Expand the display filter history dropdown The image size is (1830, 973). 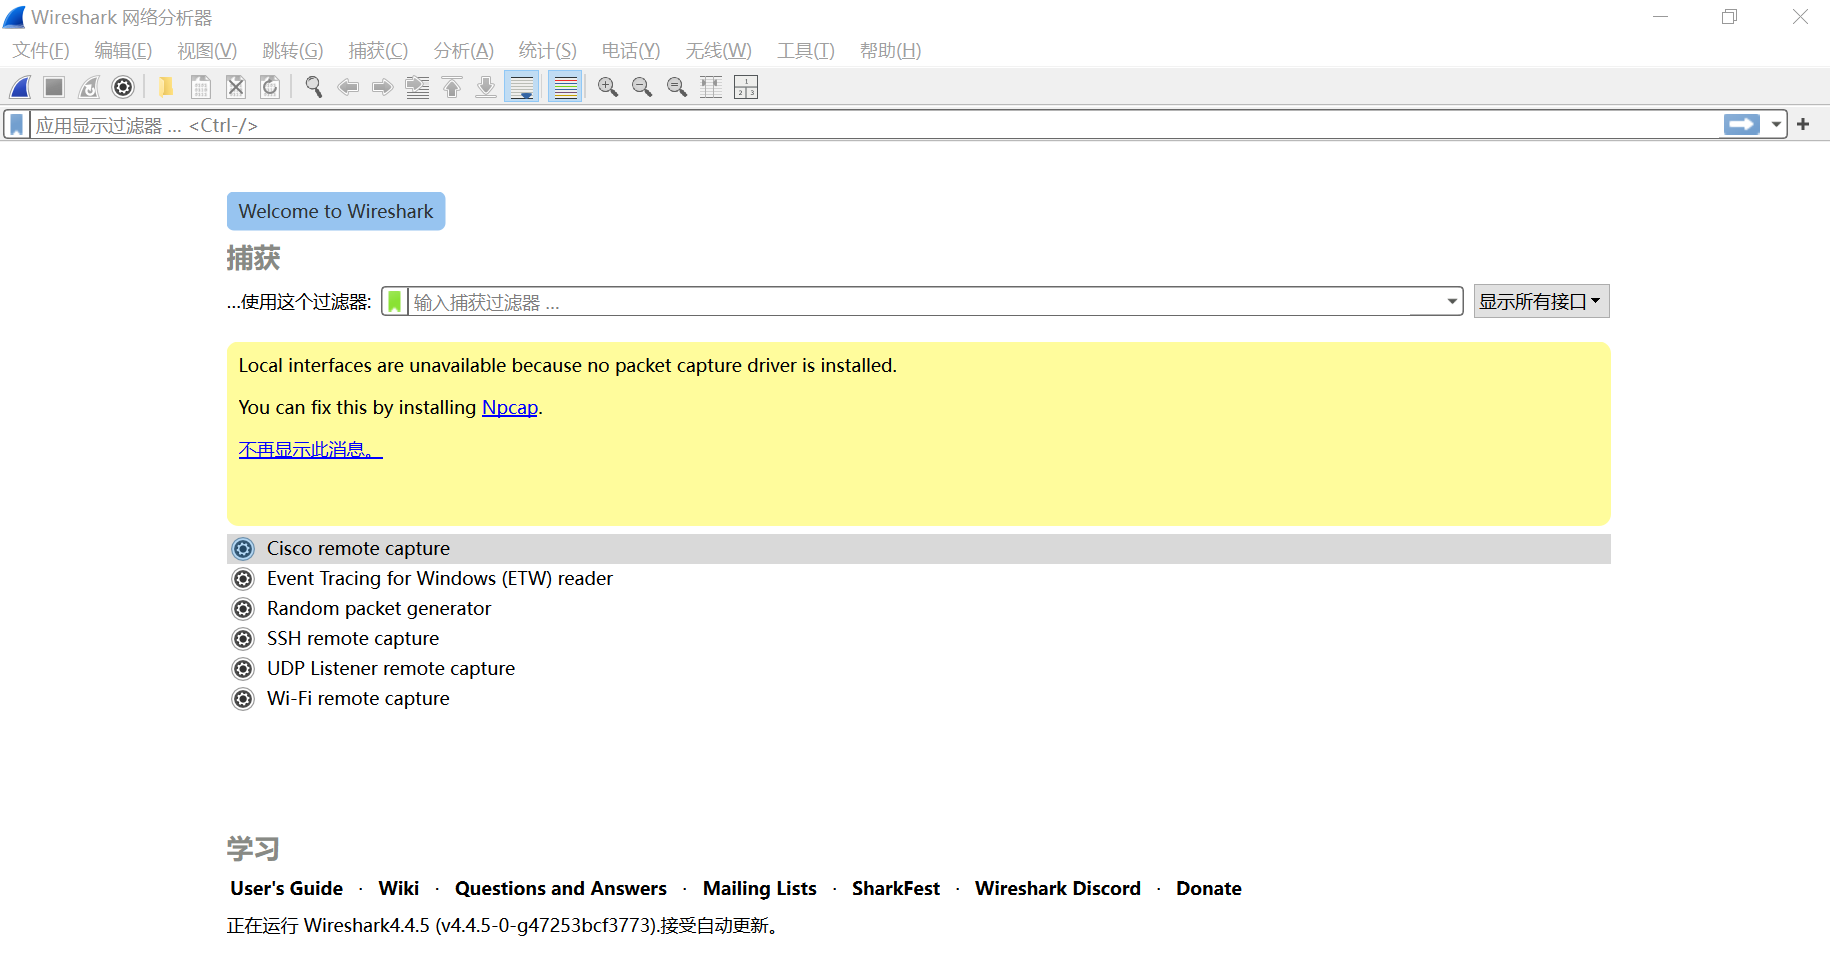pyautogui.click(x=1776, y=125)
